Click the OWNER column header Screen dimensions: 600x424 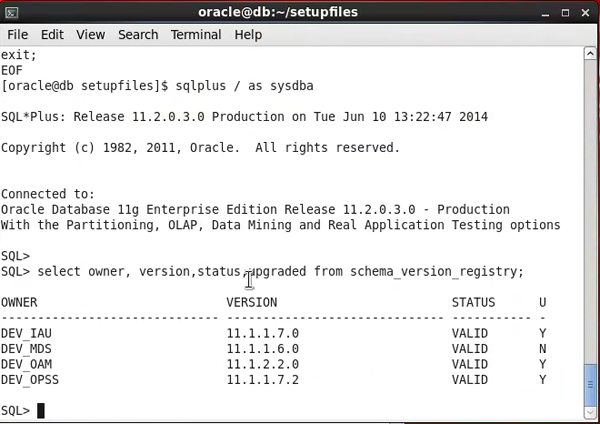[x=19, y=302]
